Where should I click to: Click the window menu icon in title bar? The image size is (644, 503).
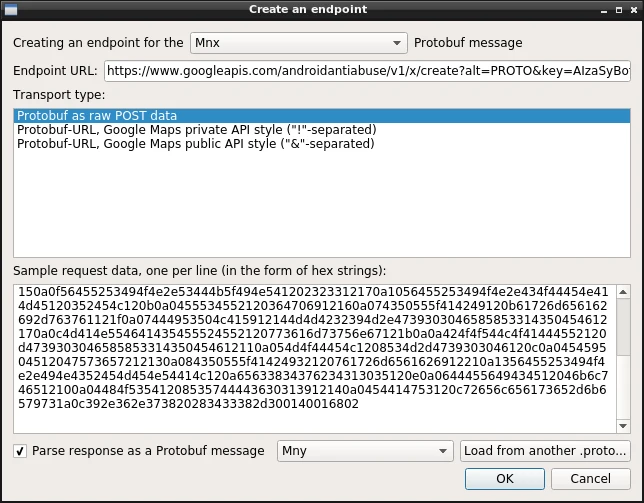coord(11,9)
